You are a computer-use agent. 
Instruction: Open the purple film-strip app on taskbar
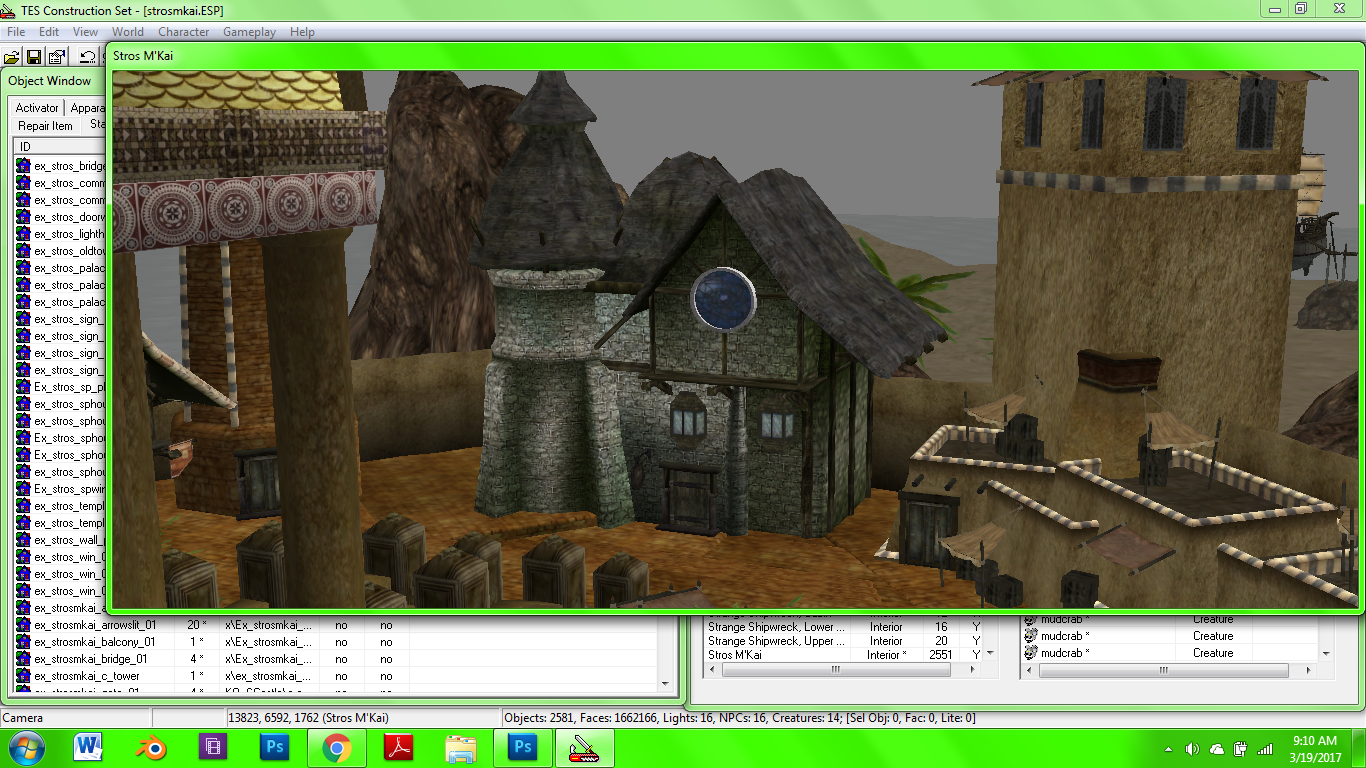(213, 748)
